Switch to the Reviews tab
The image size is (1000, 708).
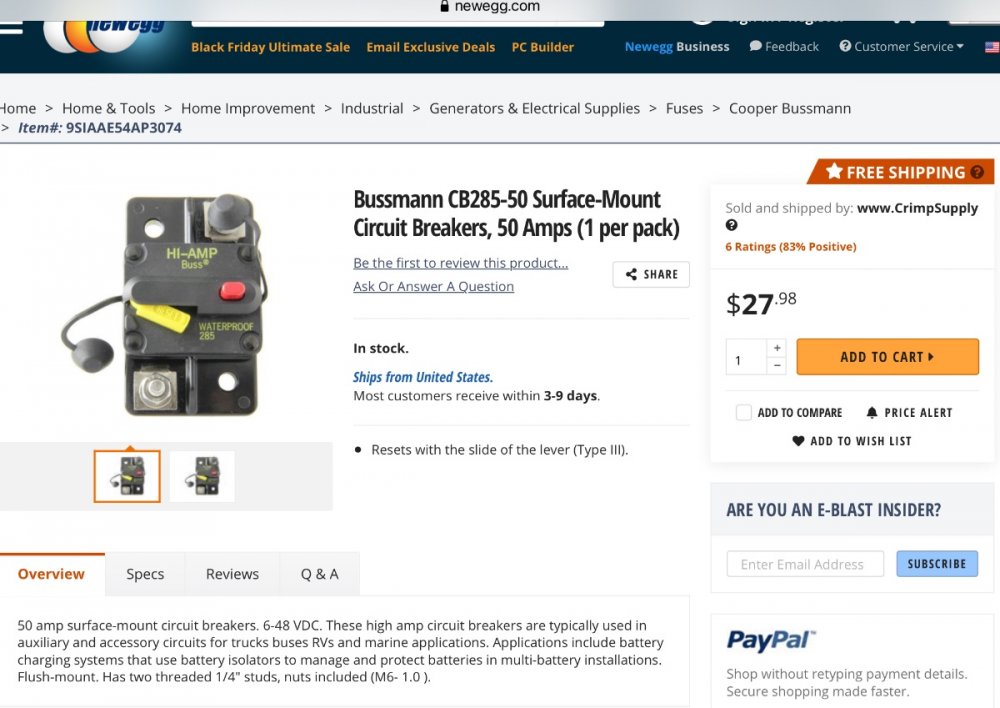[x=232, y=574]
